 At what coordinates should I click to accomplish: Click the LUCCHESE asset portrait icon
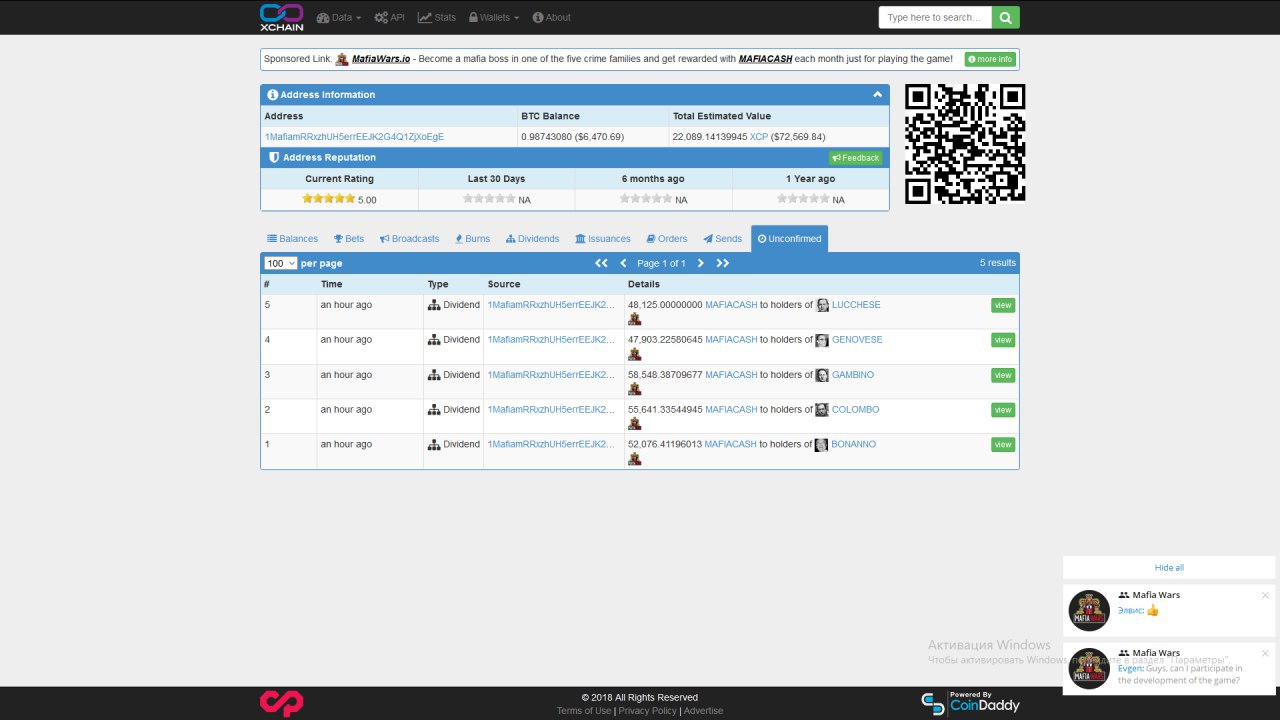823,305
